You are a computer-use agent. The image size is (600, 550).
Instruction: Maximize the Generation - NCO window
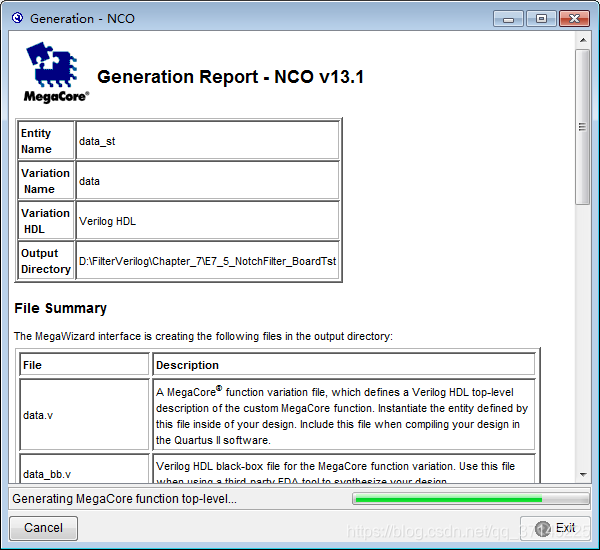(x=541, y=18)
